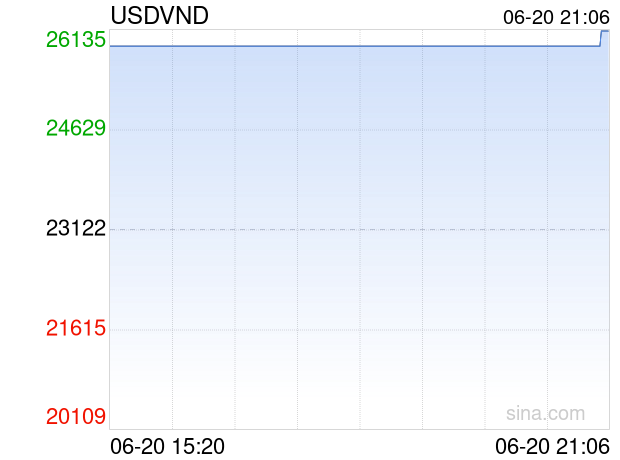Click the 21615 red price label
Image resolution: width=620 pixels, height=460 pixels.
tap(76, 328)
